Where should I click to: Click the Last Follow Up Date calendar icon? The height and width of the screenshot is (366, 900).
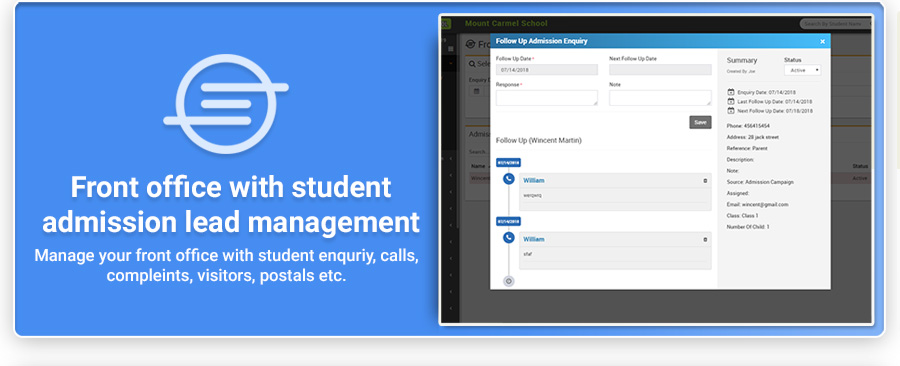click(731, 101)
